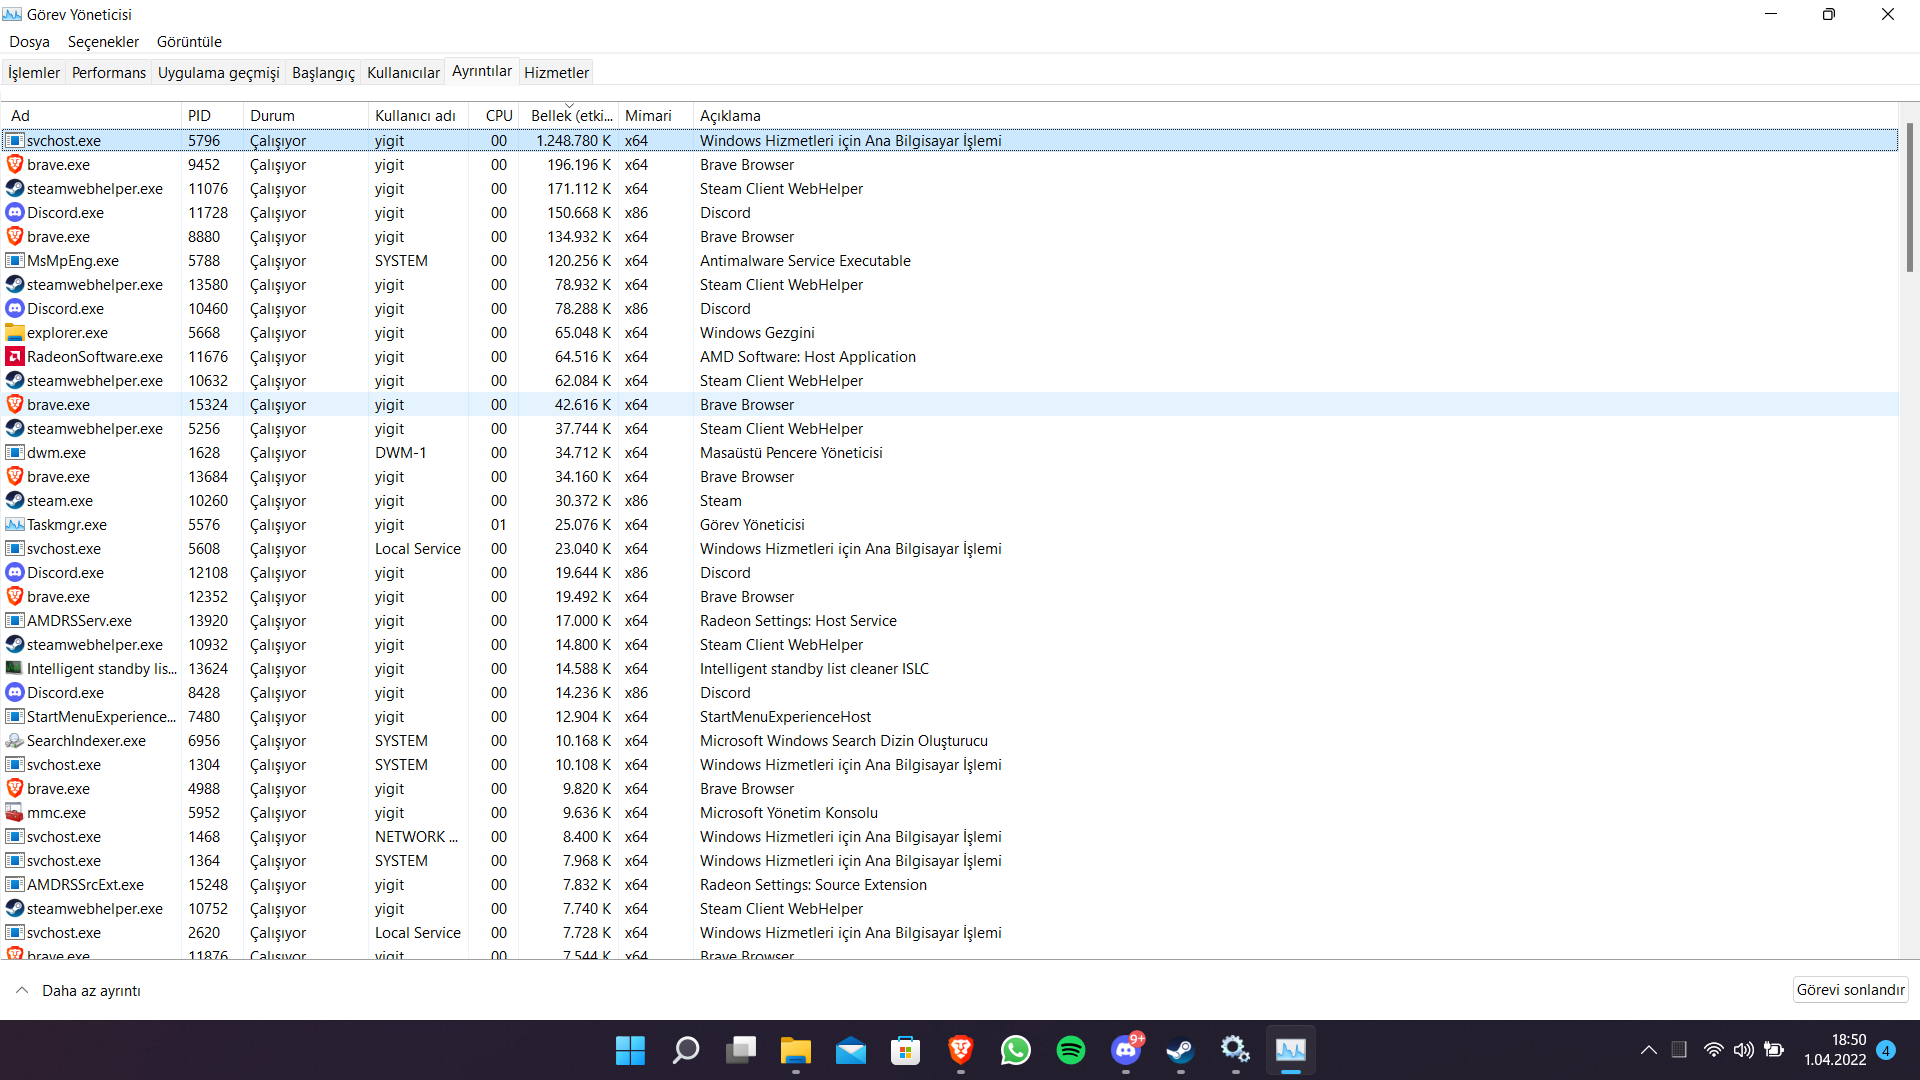Image resolution: width=1920 pixels, height=1080 pixels.
Task: Sort by the Bellek column header
Action: 570,116
